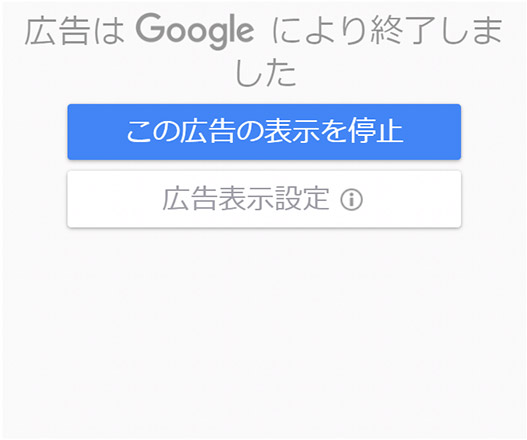Select the circled i information icon
Screen dimensions: 527x440
tap(352, 200)
